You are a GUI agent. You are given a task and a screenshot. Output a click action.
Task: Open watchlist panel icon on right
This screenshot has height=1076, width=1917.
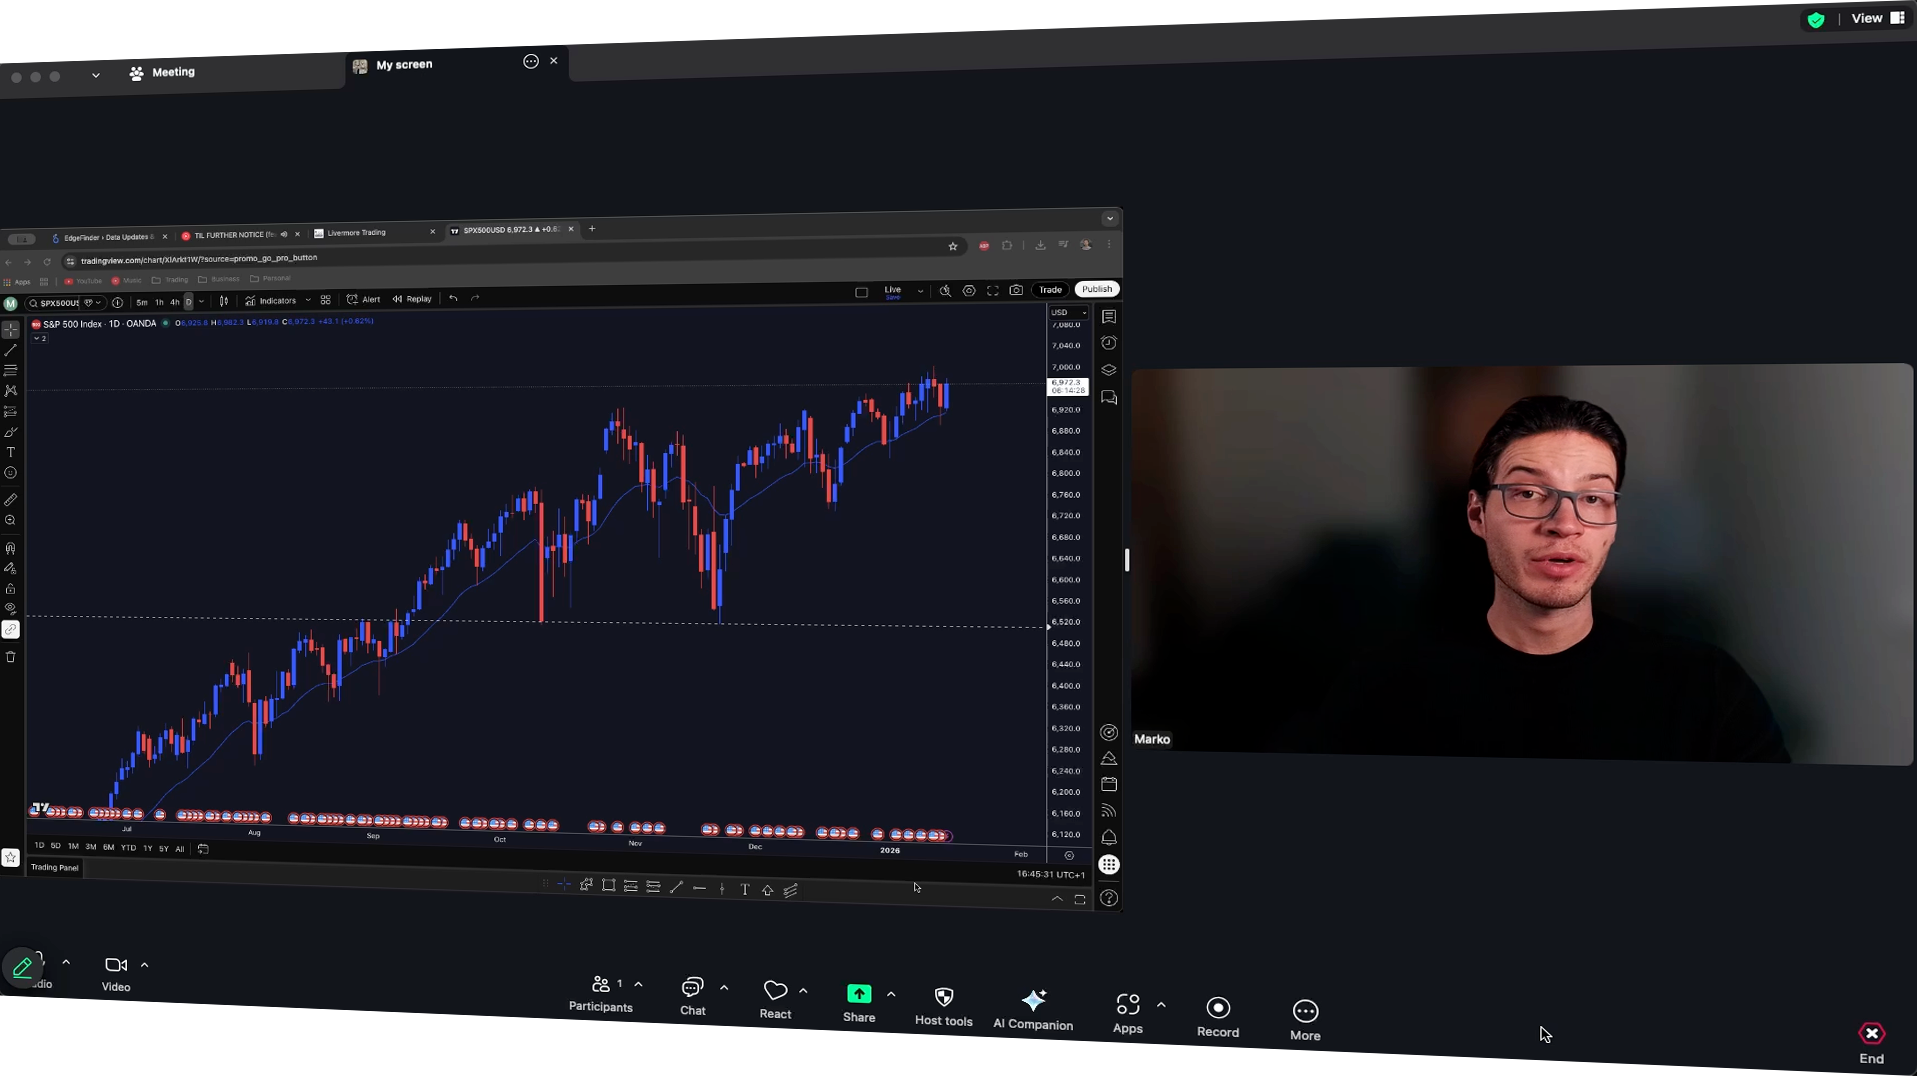click(1109, 316)
